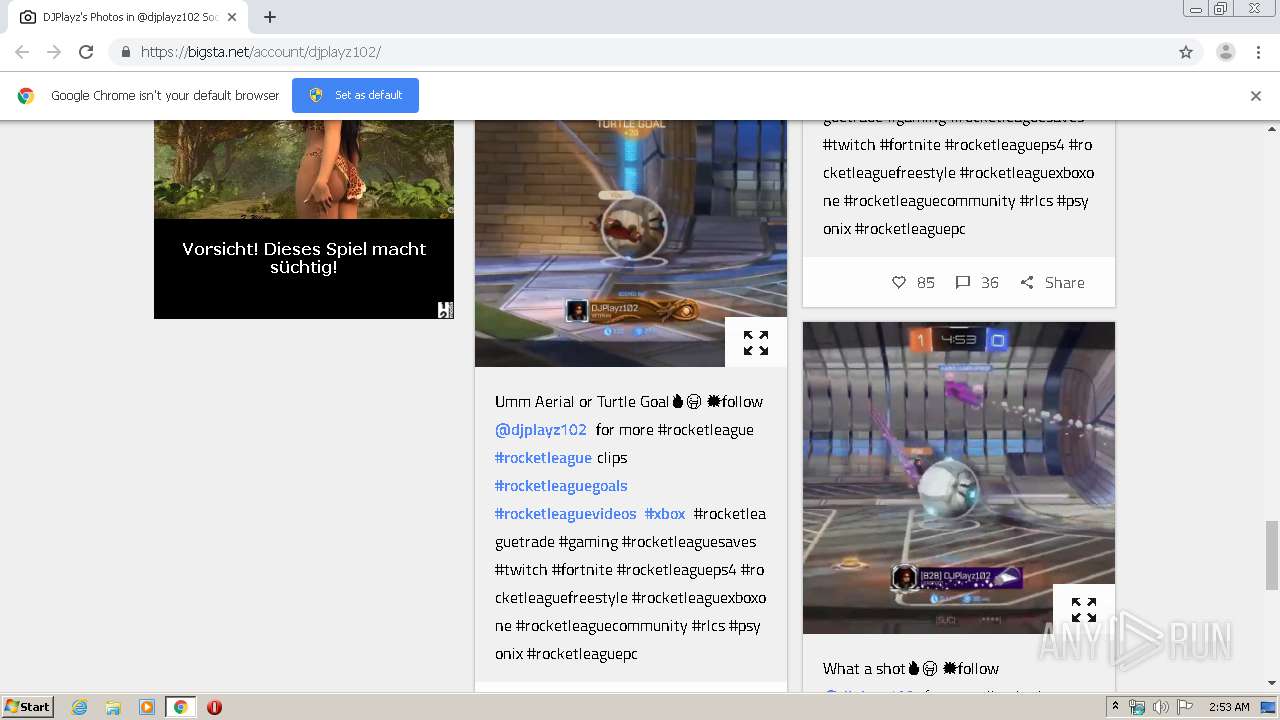Click the 2:53 AM clock
The height and width of the screenshot is (720, 1280).
coord(1229,707)
